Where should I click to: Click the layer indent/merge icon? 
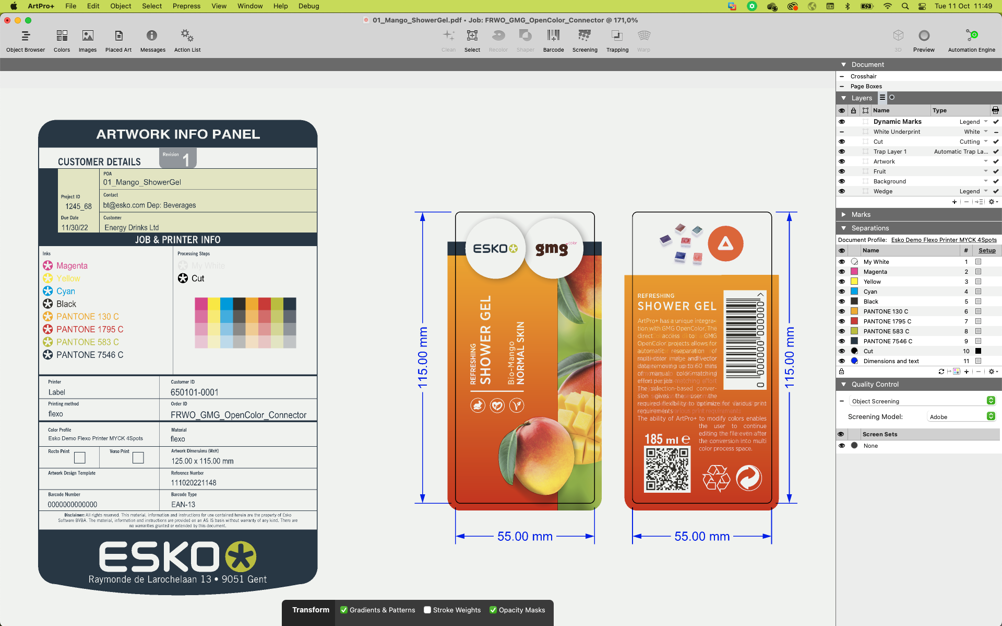click(x=980, y=202)
